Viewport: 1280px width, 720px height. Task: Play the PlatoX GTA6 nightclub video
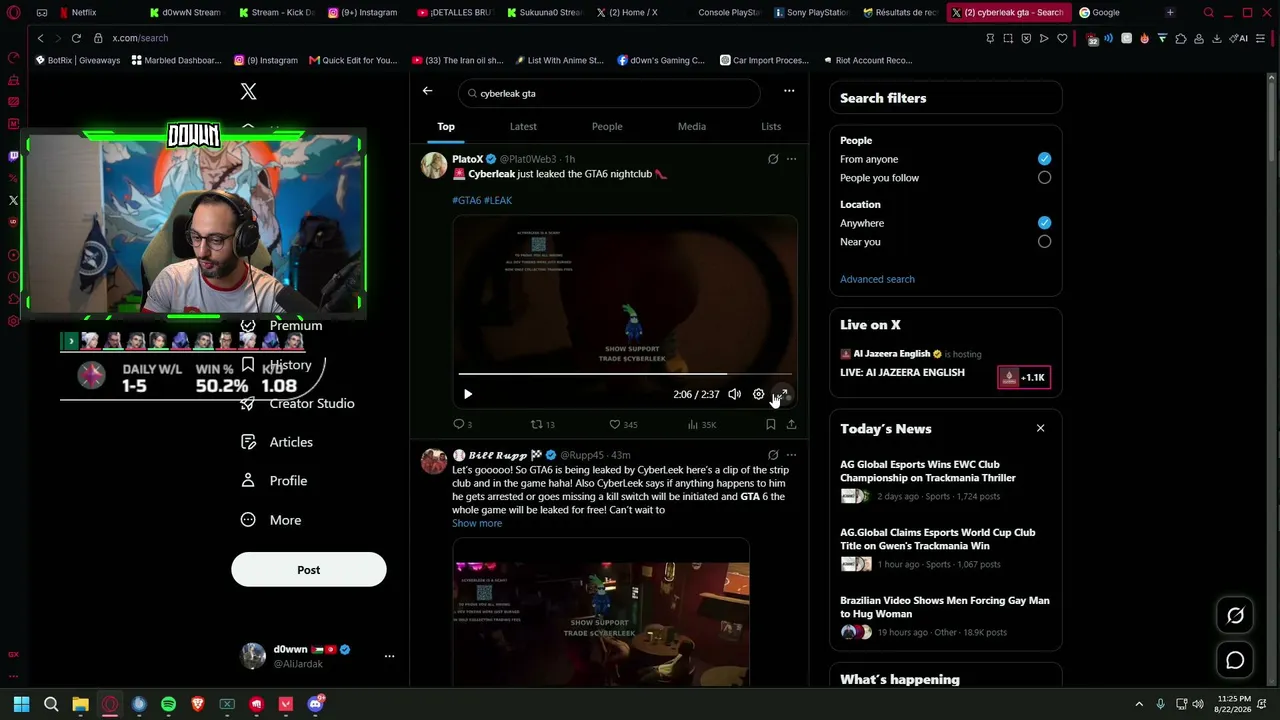coord(468,394)
